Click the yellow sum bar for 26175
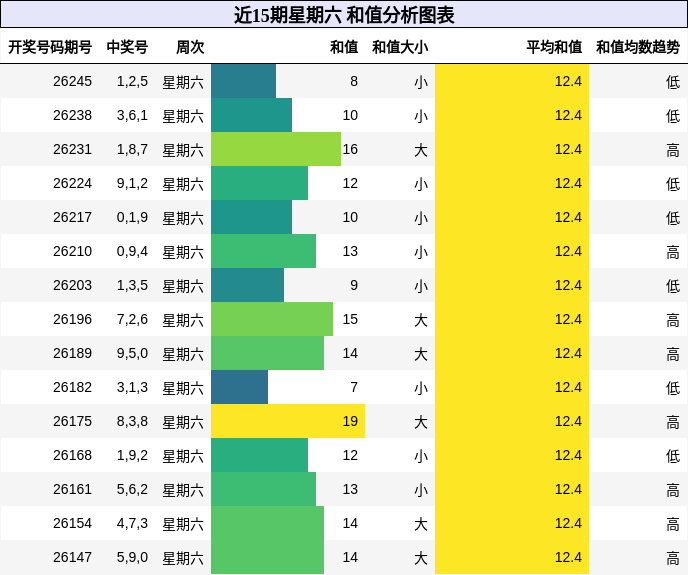 pos(288,421)
